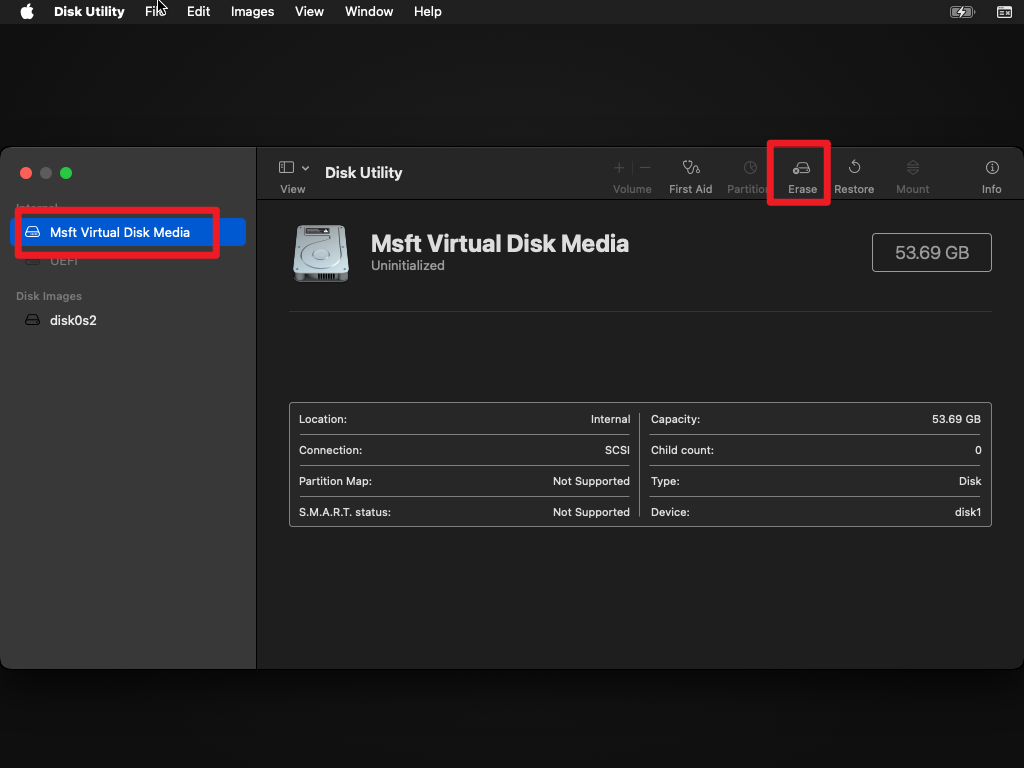Click the Connection: SCSI row
Screen dimensions: 1024x768
point(464,450)
